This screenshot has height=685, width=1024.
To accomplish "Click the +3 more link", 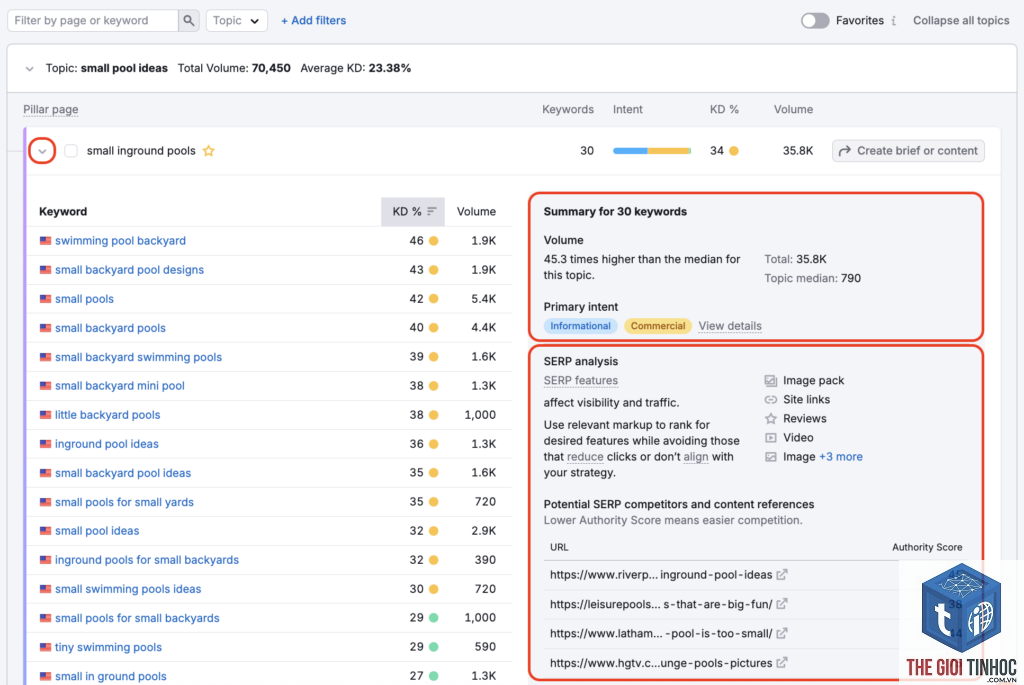I will click(x=840, y=456).
